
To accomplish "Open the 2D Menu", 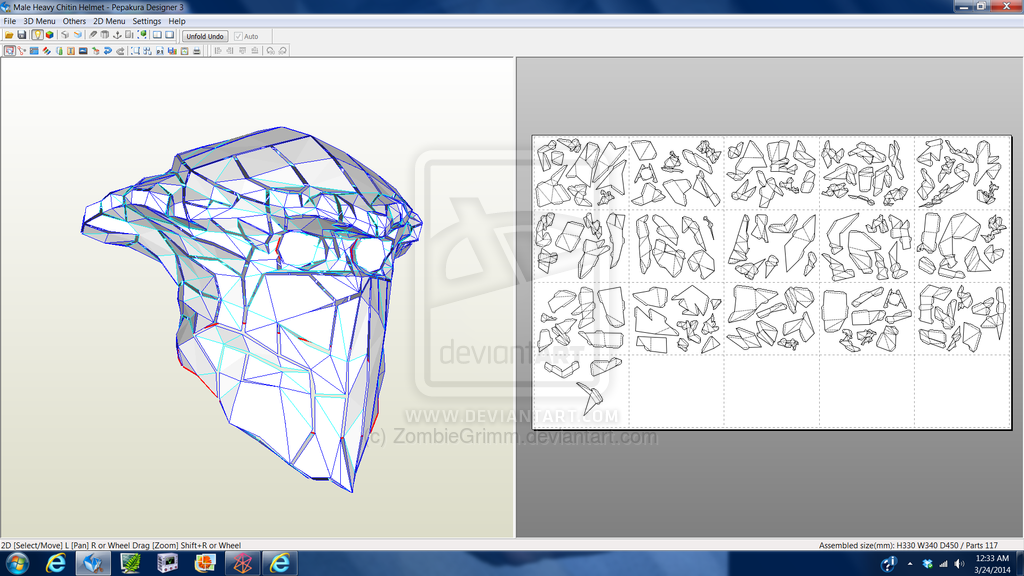I will click(x=109, y=21).
